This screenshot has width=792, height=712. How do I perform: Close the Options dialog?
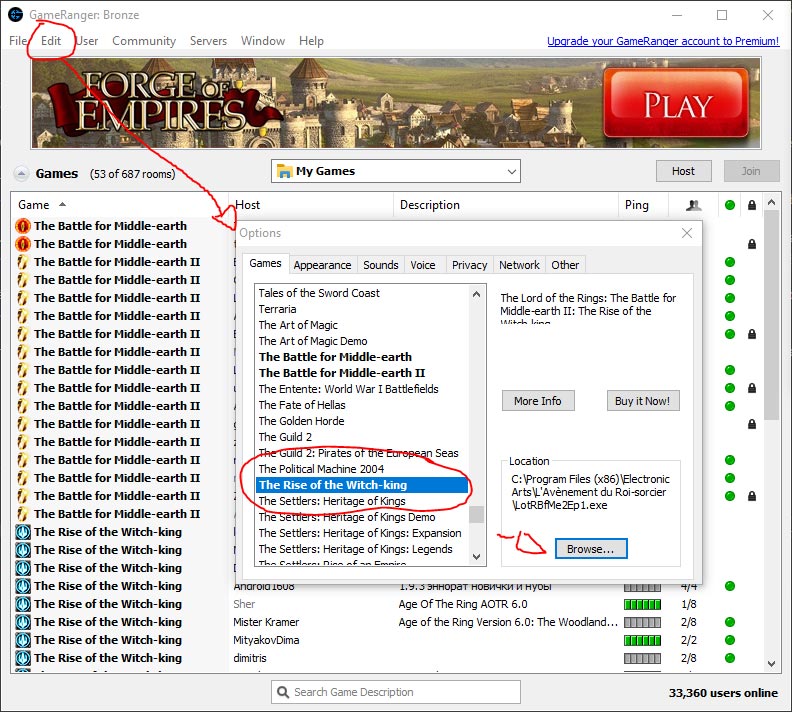pos(686,233)
